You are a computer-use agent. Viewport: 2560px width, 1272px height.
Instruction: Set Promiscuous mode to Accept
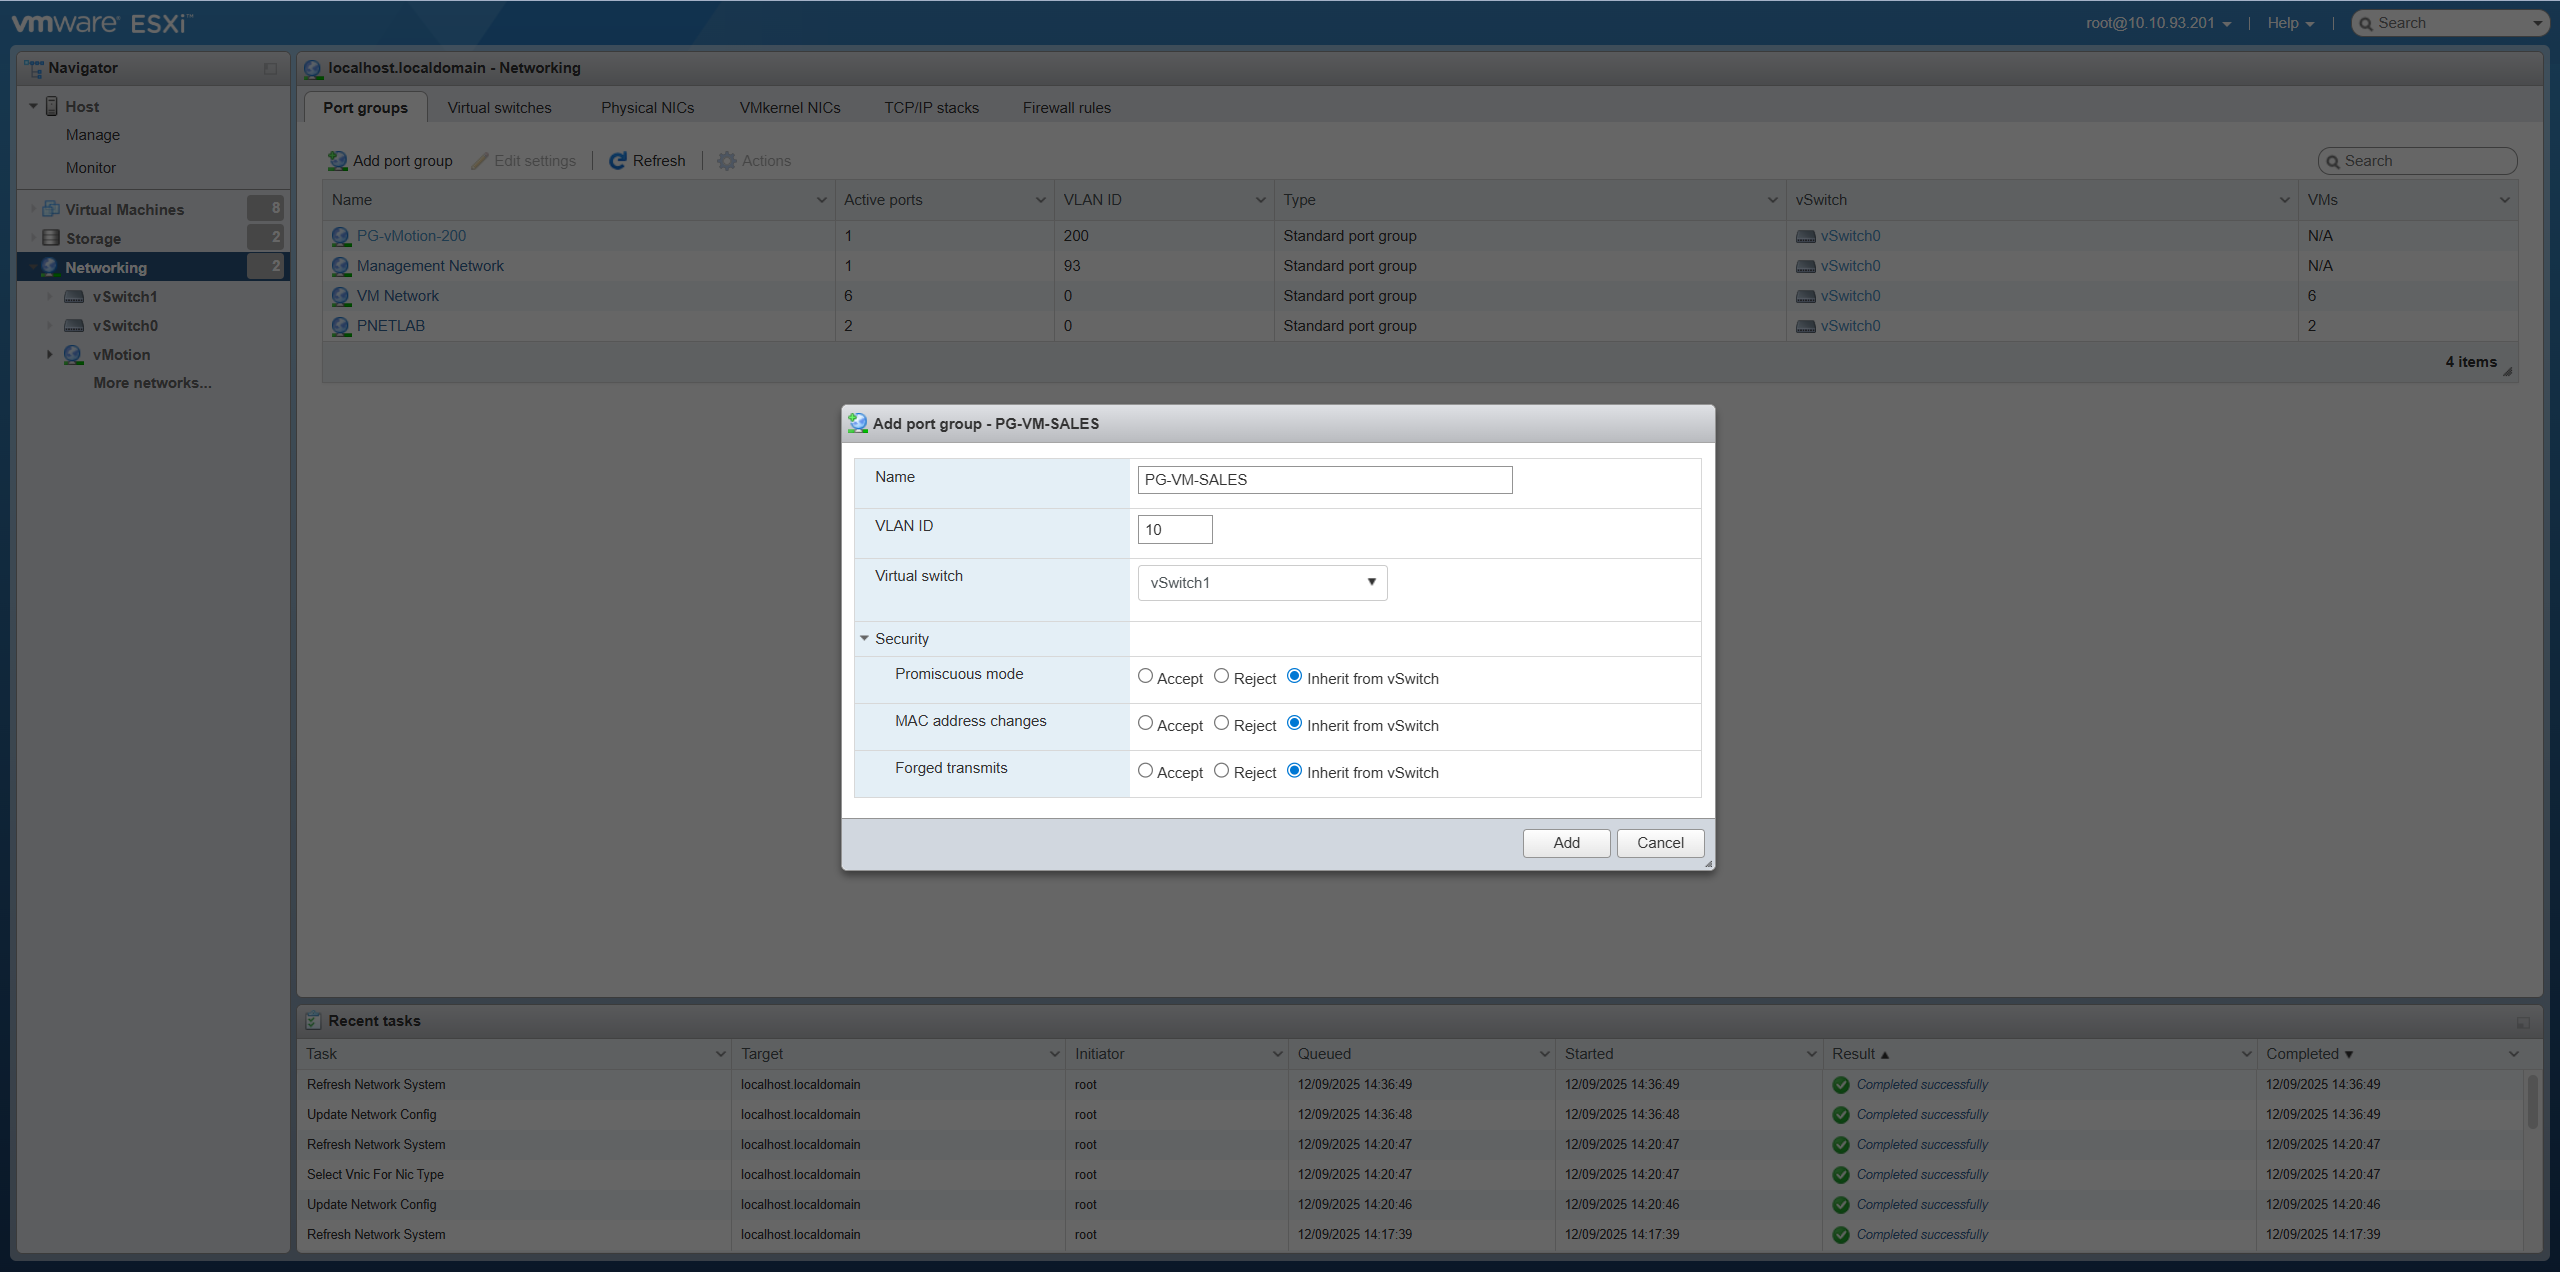pos(1145,676)
